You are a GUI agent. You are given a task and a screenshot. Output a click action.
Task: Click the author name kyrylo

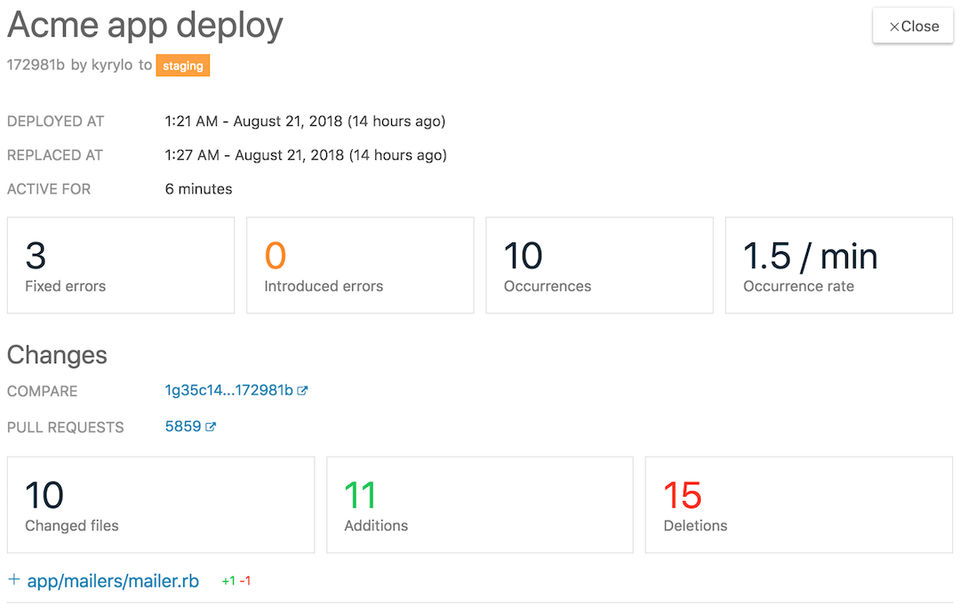point(112,66)
